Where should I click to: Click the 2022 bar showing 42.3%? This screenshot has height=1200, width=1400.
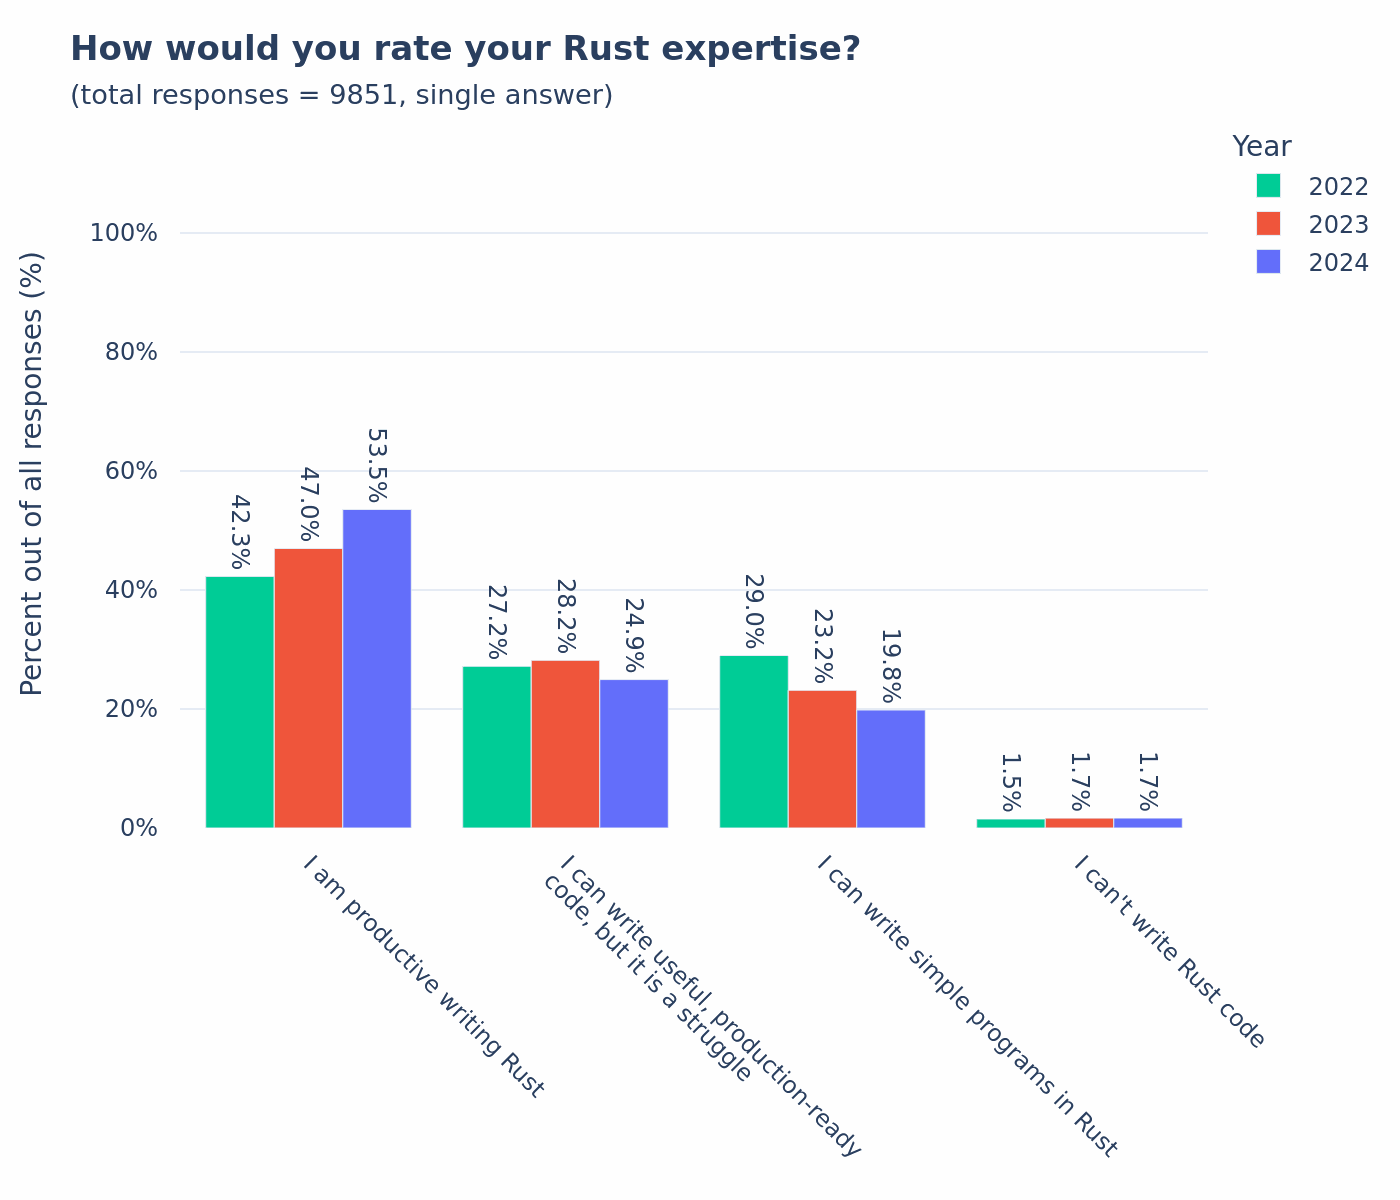pyautogui.click(x=240, y=701)
